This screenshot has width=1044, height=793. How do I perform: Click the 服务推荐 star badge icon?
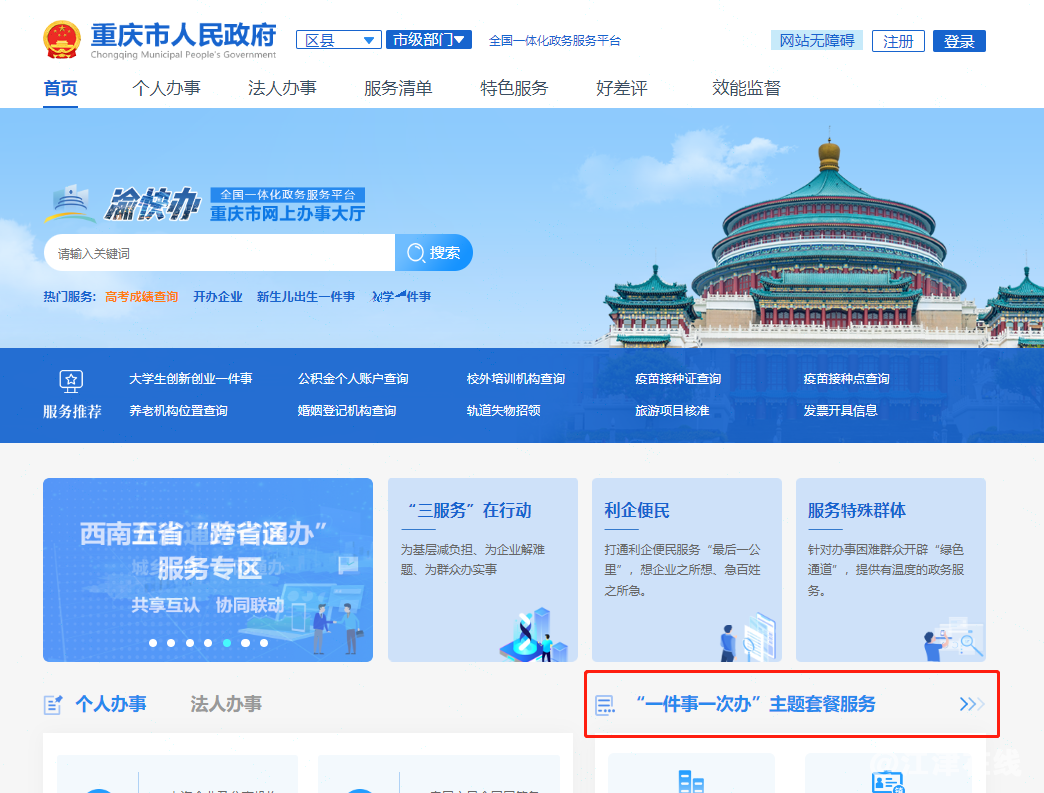click(71, 381)
